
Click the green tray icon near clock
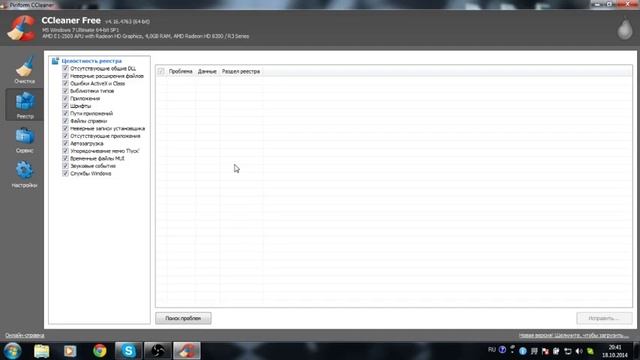tap(591, 351)
